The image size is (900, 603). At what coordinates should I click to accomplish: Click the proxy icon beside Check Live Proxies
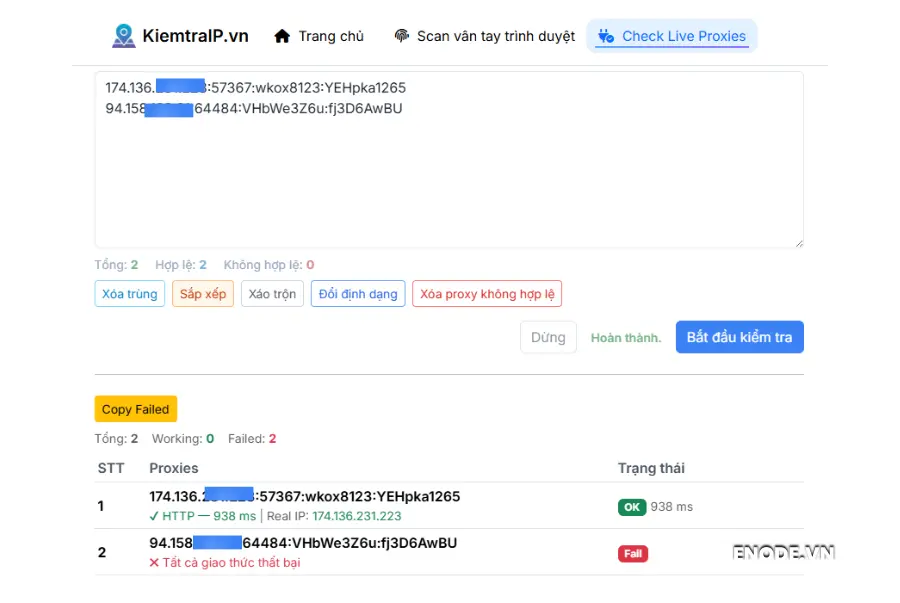click(x=608, y=36)
